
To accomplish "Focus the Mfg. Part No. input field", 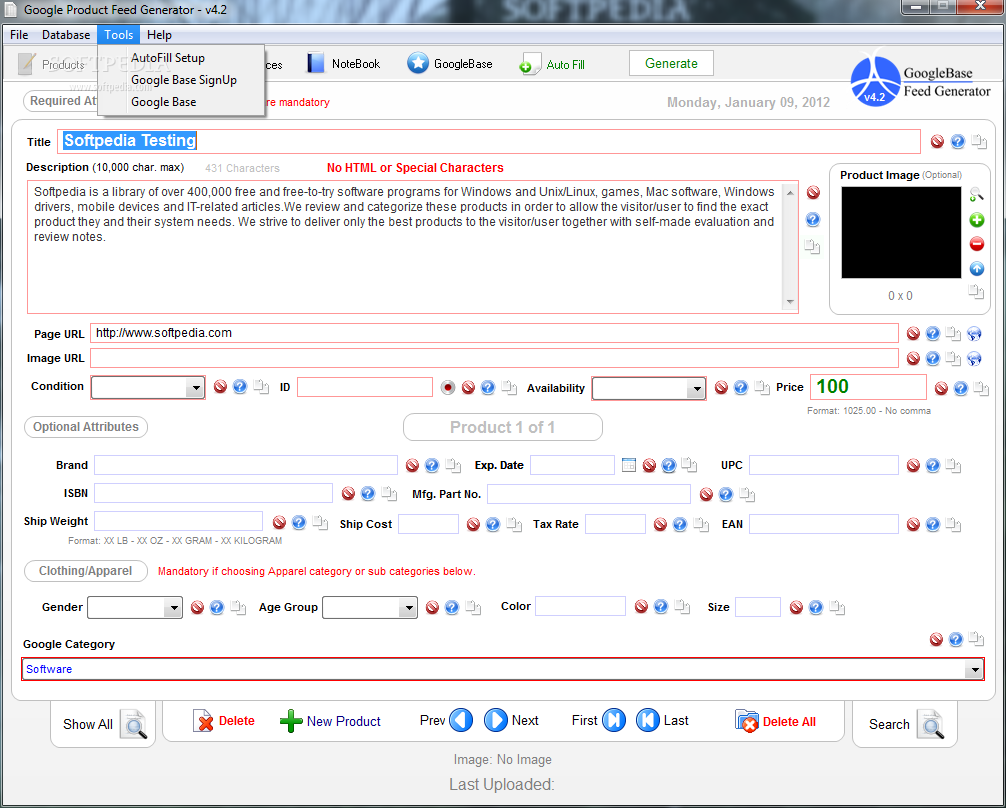I will tap(588, 494).
